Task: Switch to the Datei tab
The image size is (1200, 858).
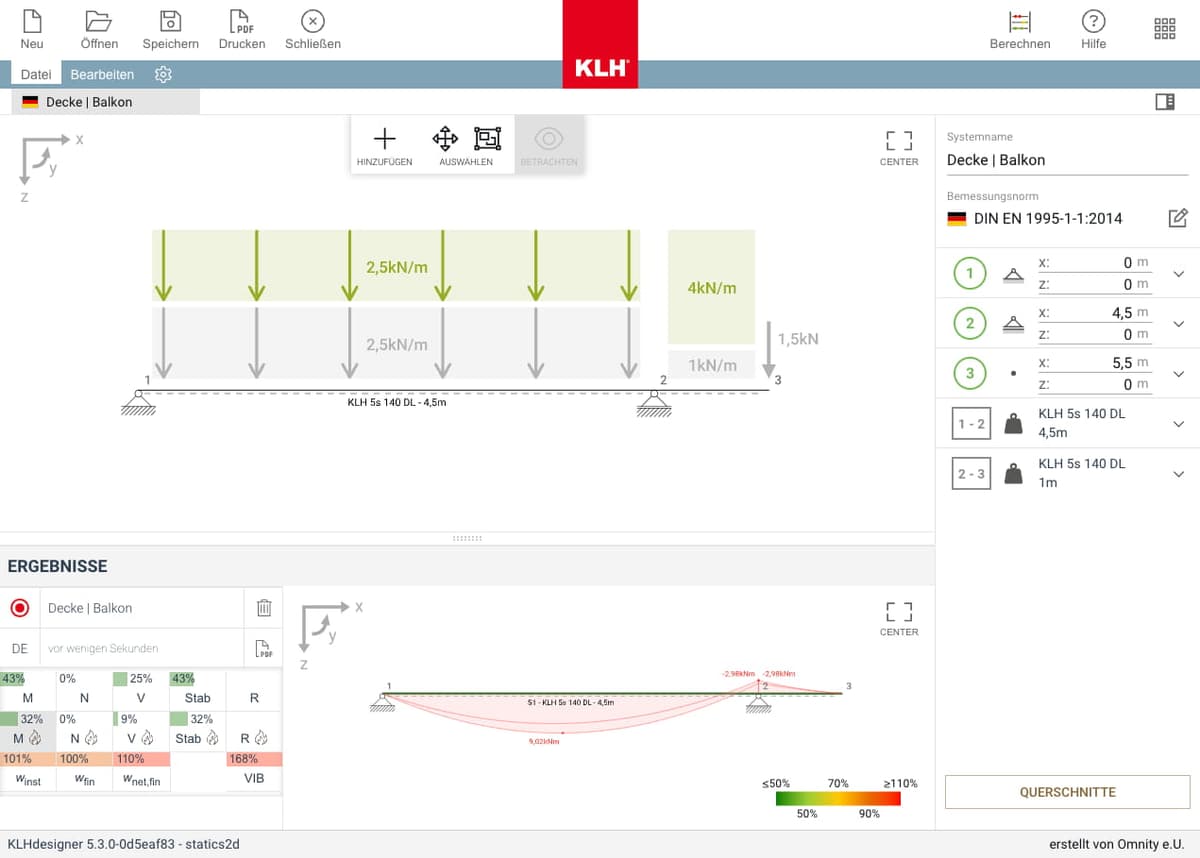Action: tap(35, 74)
